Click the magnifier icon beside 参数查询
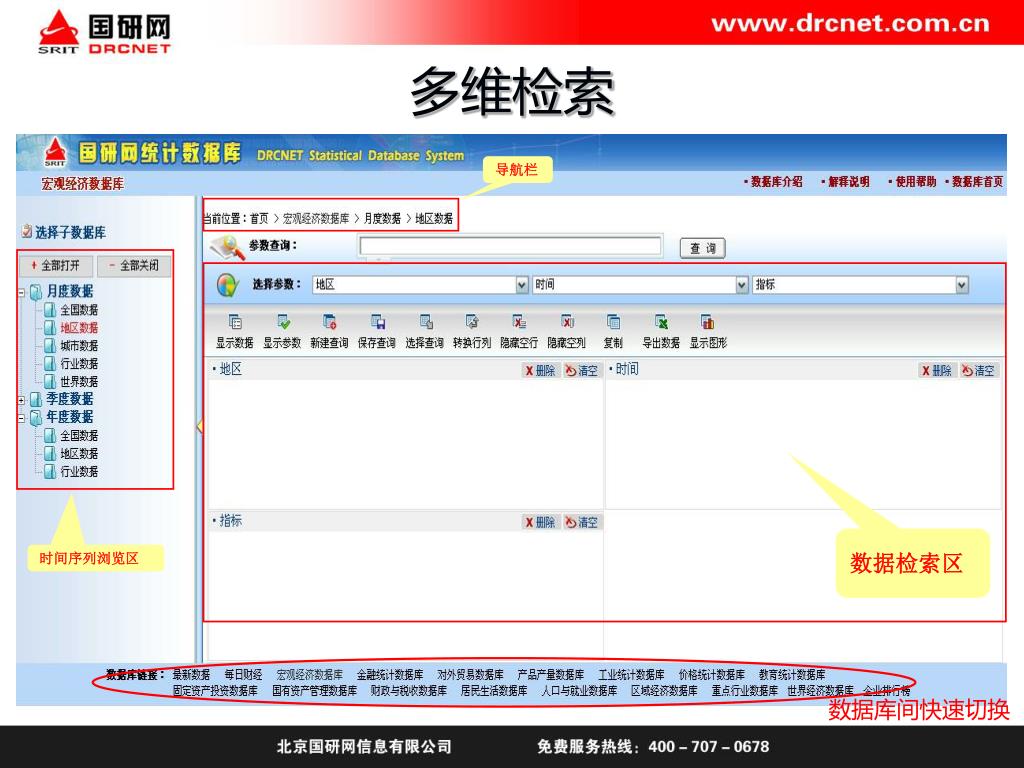The width and height of the screenshot is (1024, 768). 226,247
